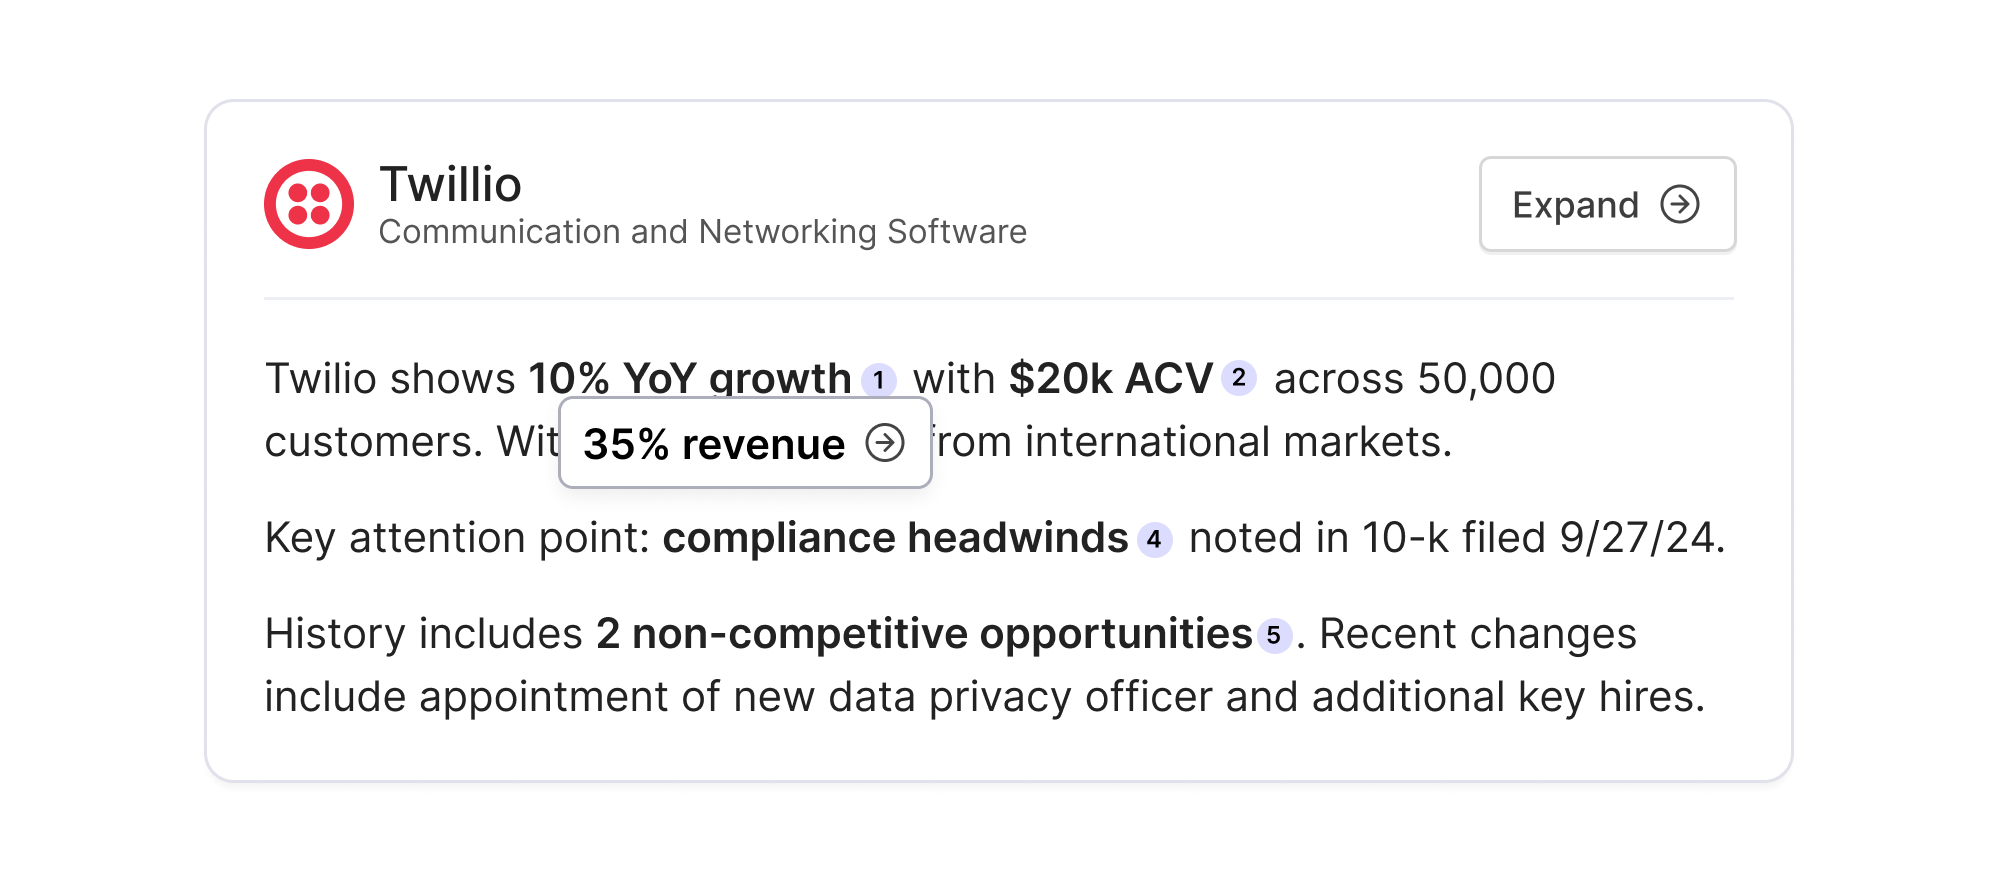
Task: Click the 50,000 customer count text
Action: tap(1485, 378)
